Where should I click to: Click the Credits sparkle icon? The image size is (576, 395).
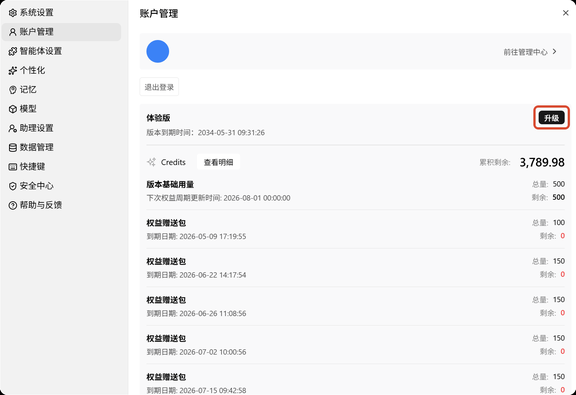pos(151,162)
